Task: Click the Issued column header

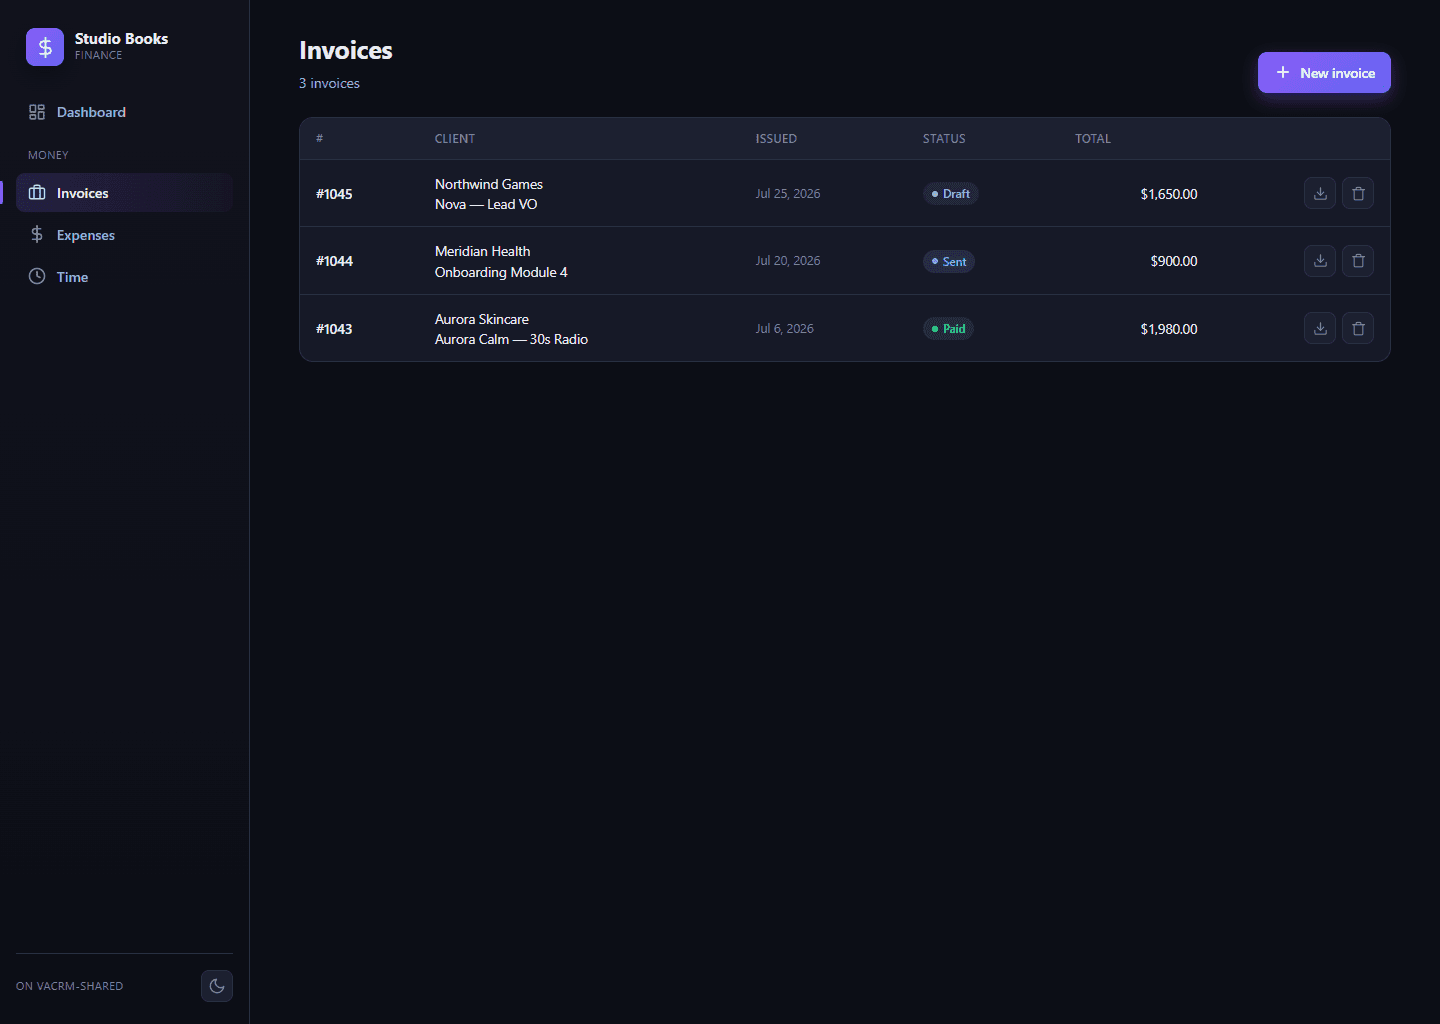Action: pos(776,139)
